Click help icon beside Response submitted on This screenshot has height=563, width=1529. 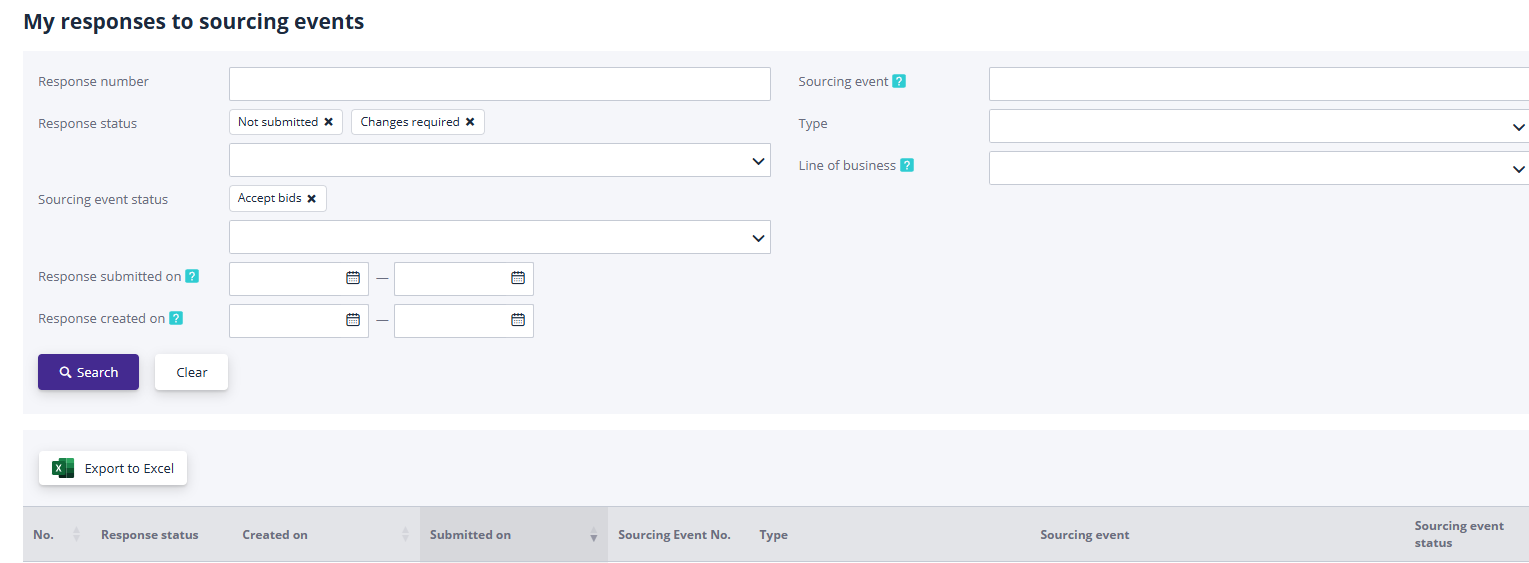coord(192,277)
